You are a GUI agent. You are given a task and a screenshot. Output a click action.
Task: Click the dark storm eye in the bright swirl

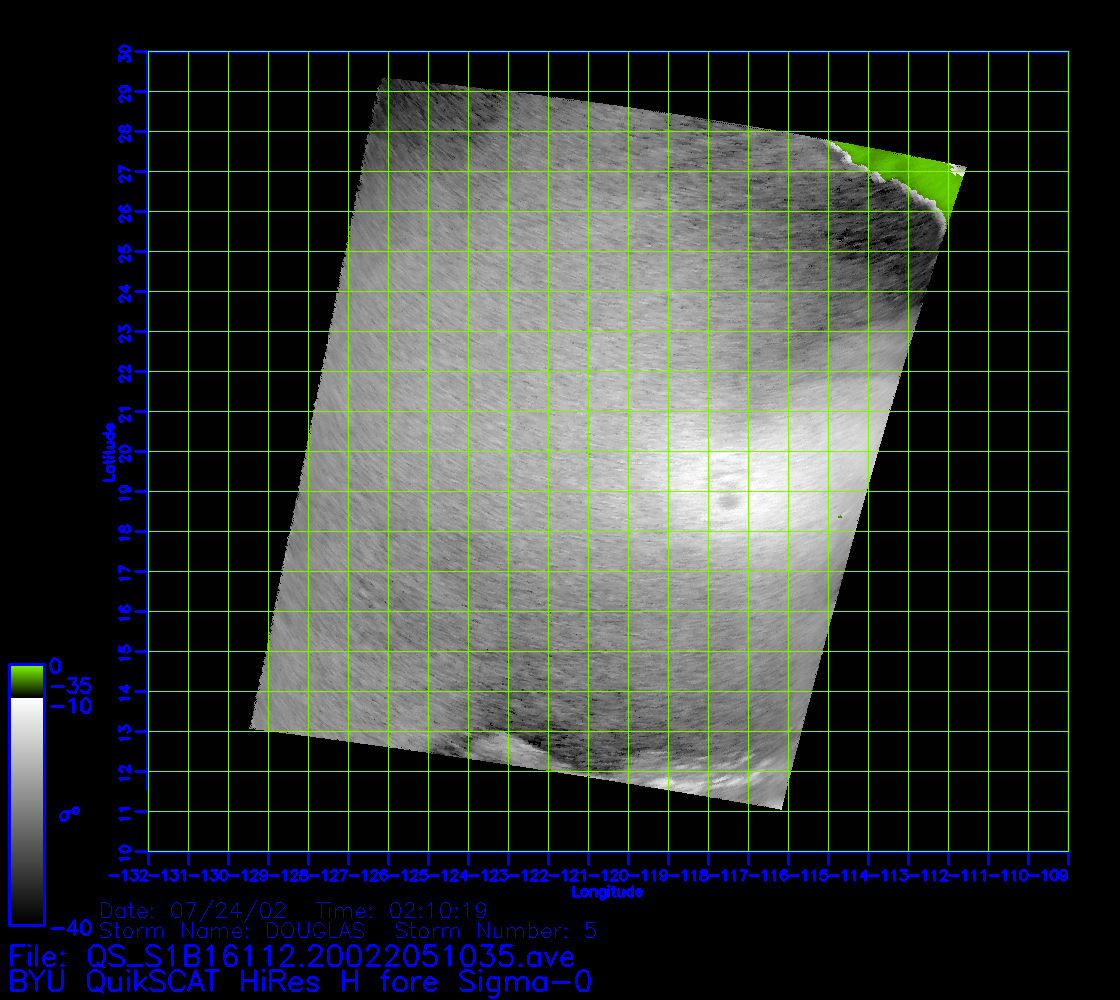[x=728, y=497]
